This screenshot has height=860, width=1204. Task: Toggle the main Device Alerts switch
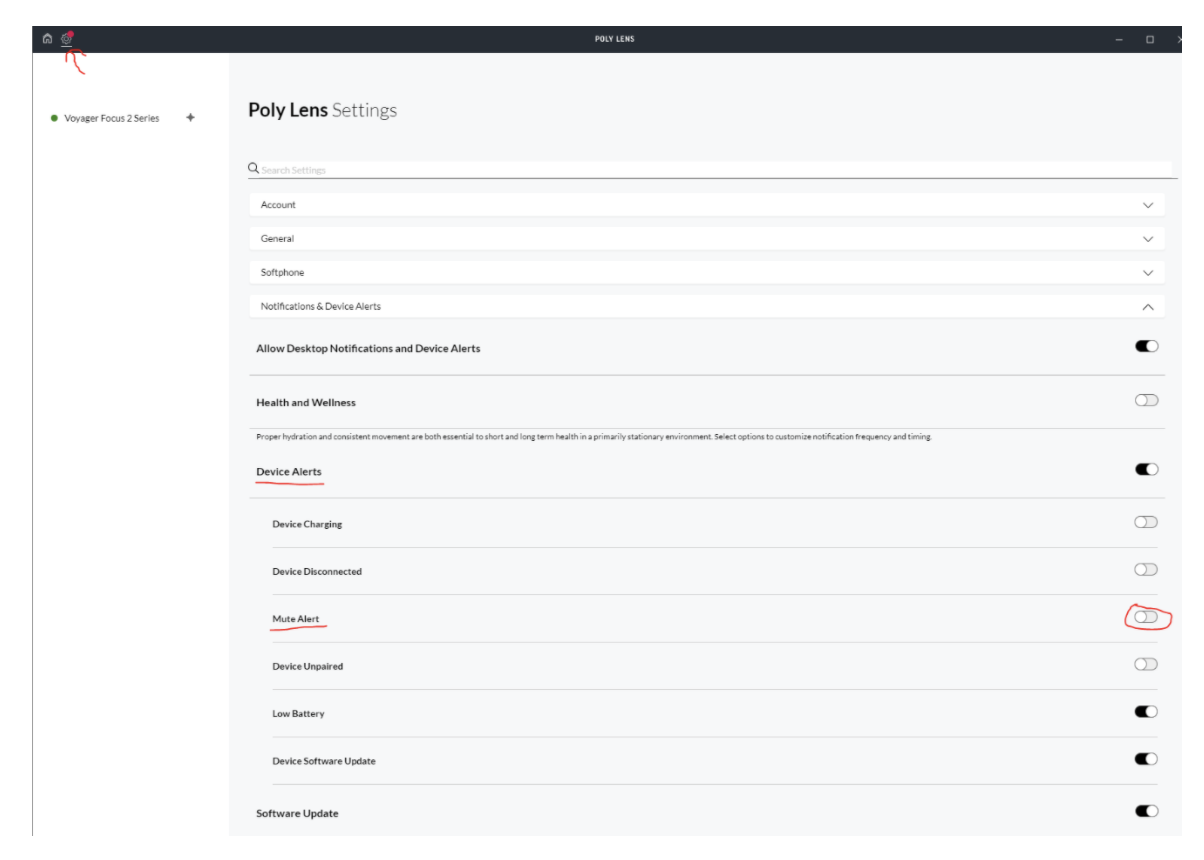[x=1146, y=470]
